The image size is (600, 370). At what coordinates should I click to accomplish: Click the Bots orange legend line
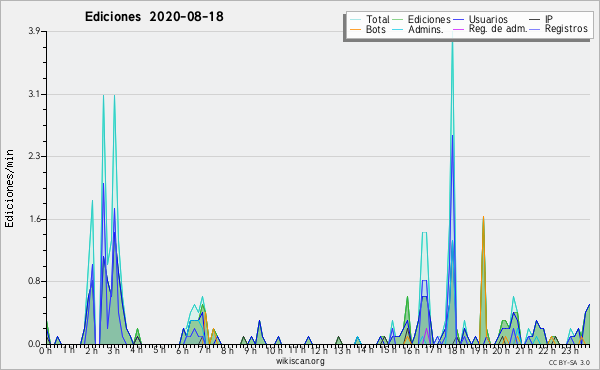(x=355, y=29)
